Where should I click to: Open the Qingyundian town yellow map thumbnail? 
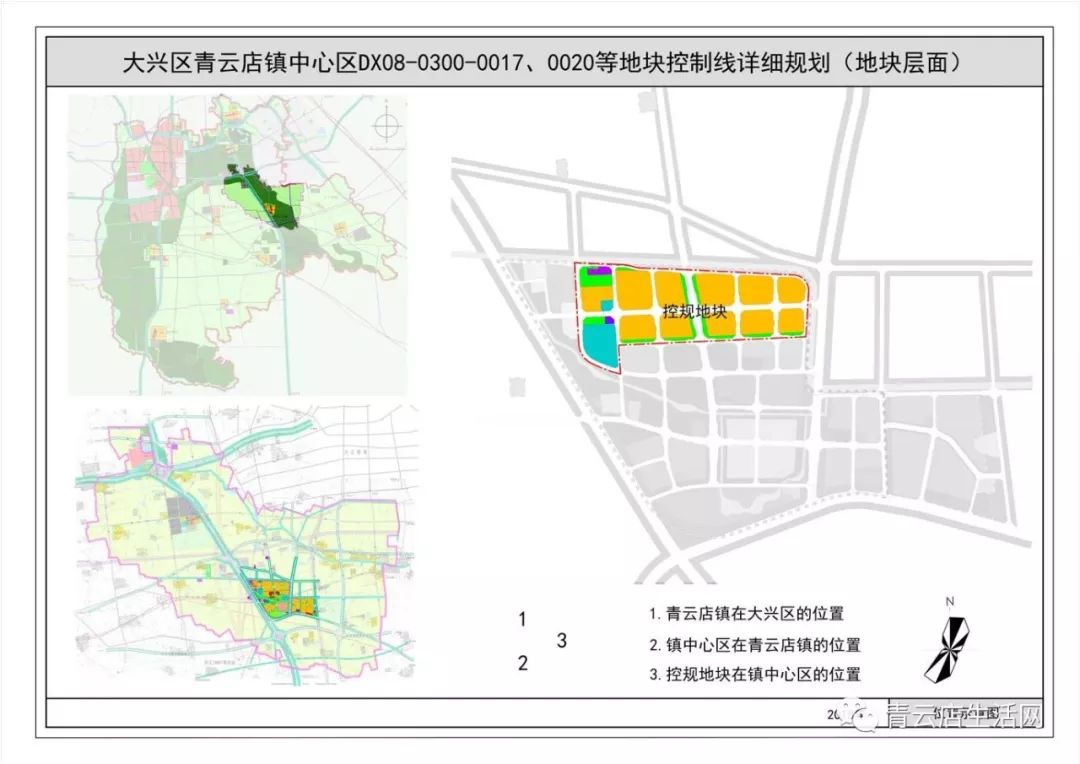tap(246, 546)
